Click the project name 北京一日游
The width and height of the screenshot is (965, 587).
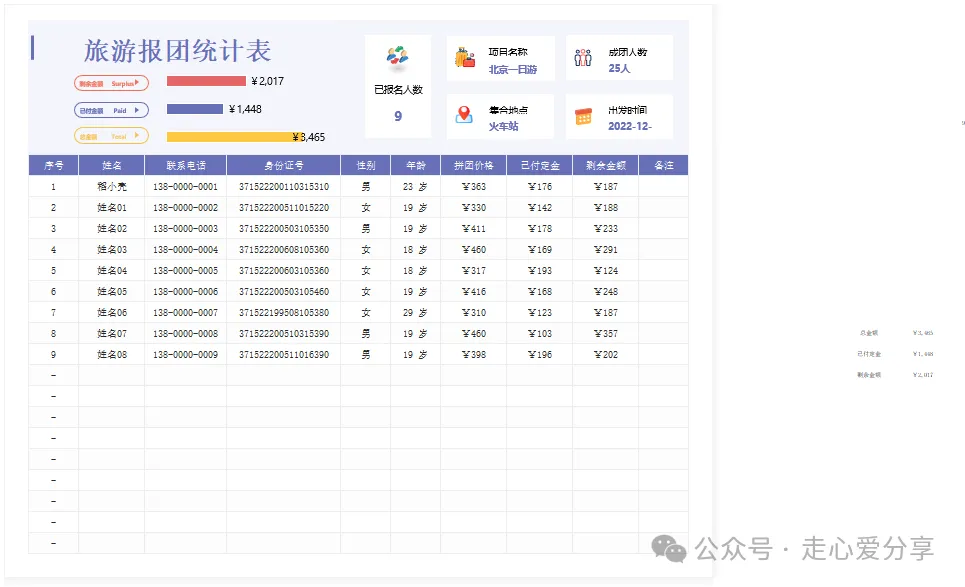(x=513, y=70)
